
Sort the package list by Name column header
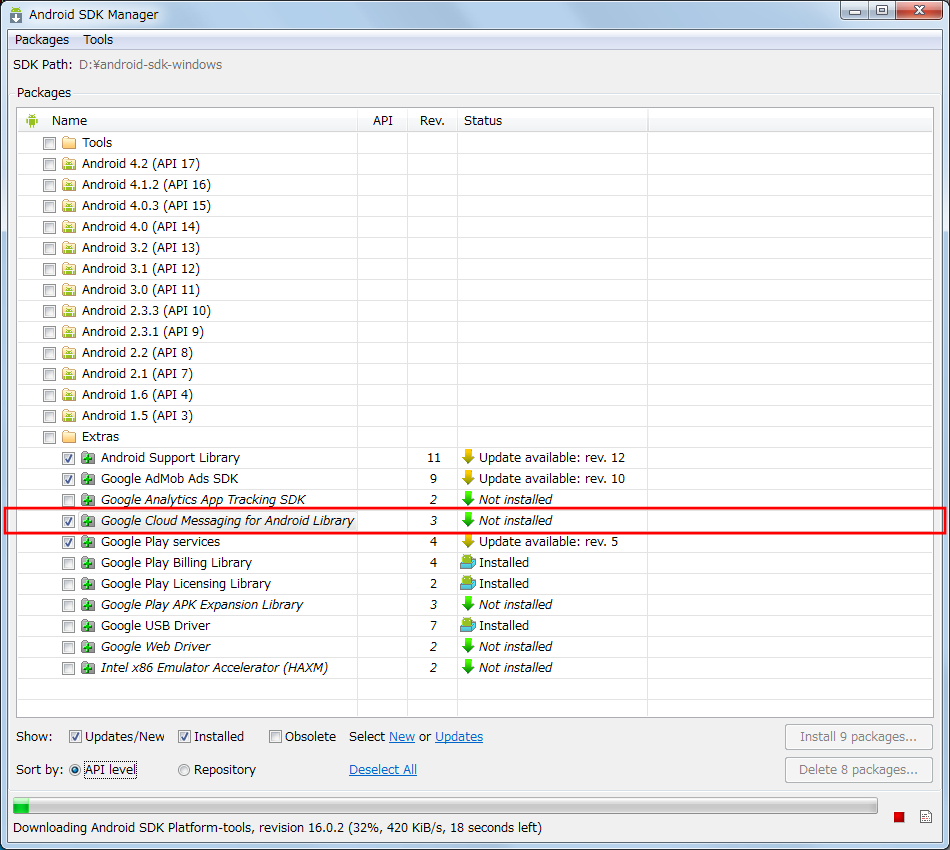[69, 121]
